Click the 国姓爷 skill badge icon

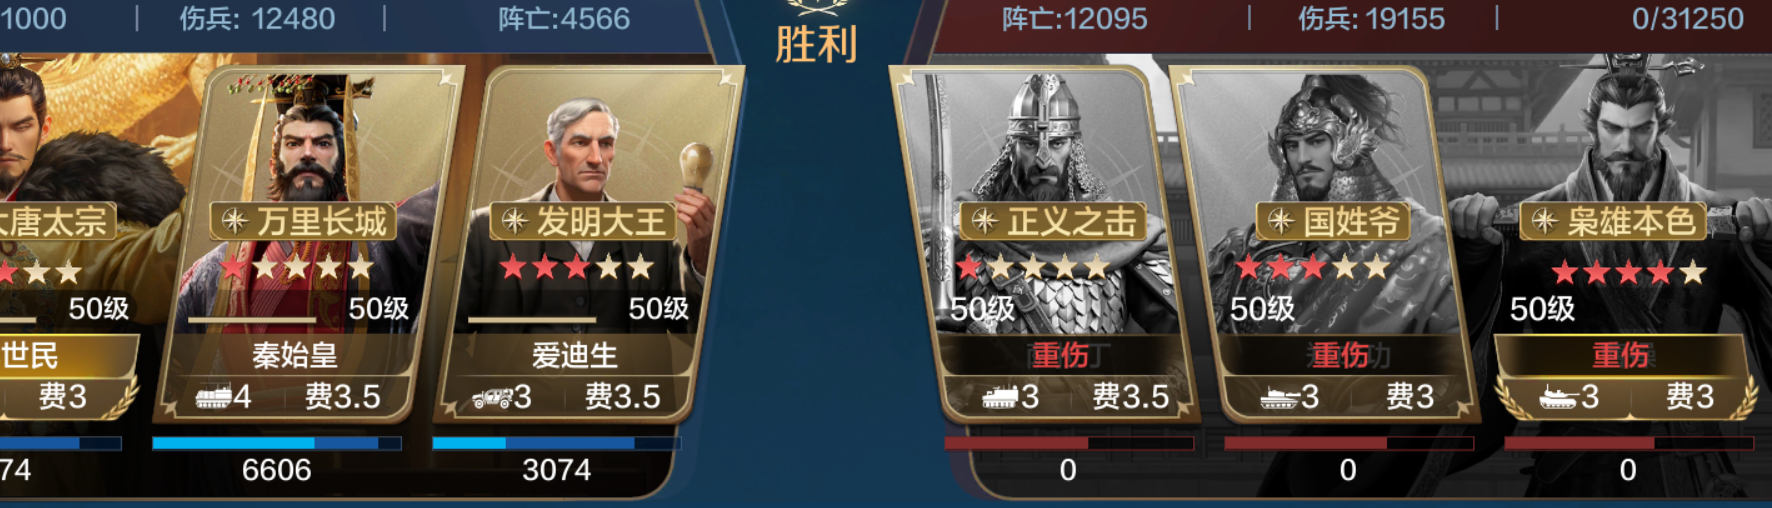[1281, 221]
